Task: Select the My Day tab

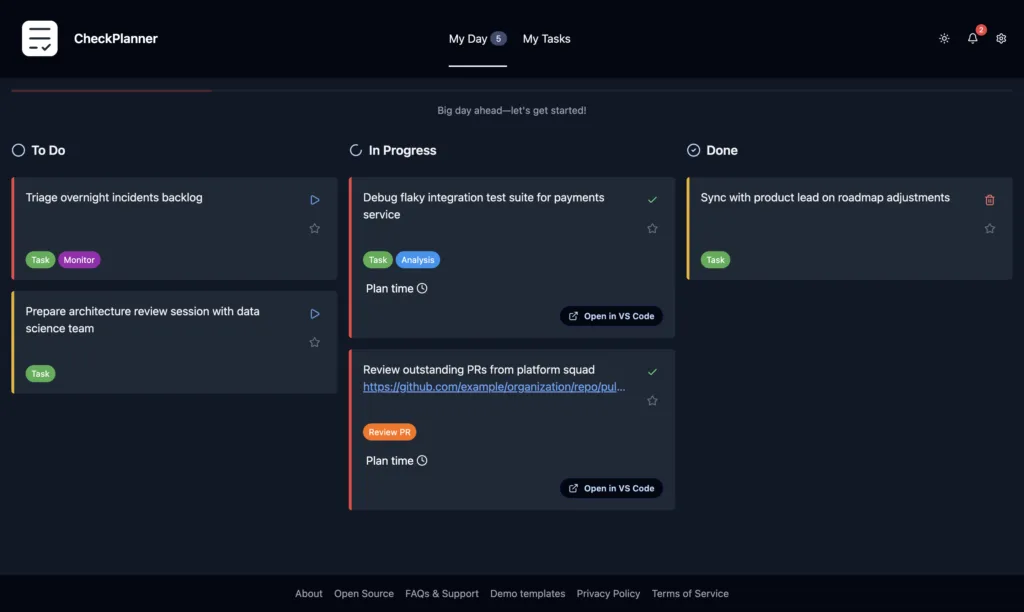Action: (x=466, y=38)
